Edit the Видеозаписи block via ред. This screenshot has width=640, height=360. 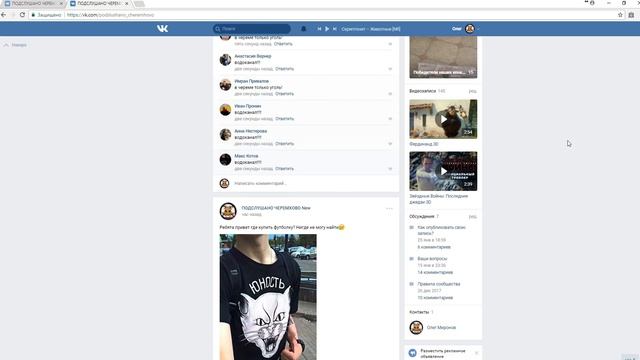coord(473,91)
